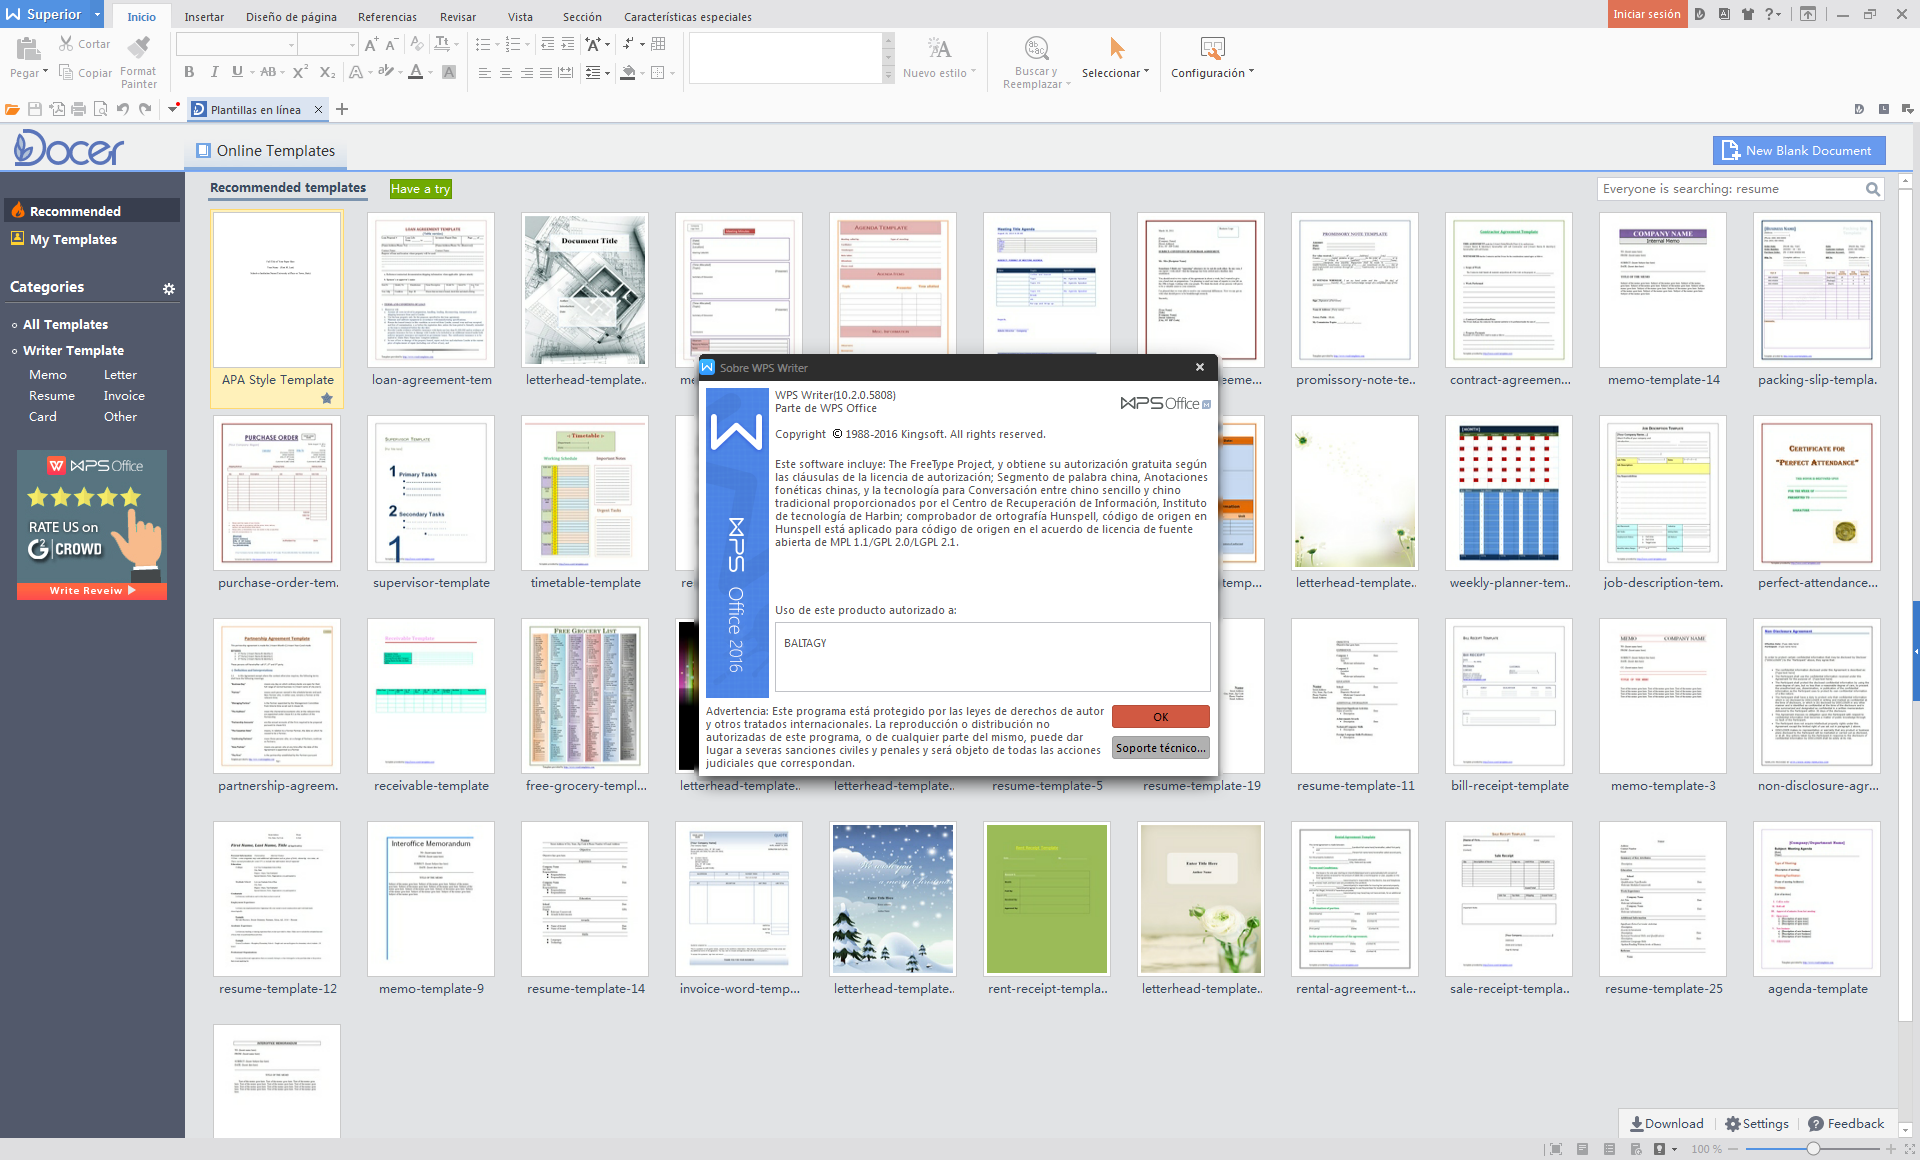
Task: Click the Download link
Action: pyautogui.click(x=1667, y=1124)
